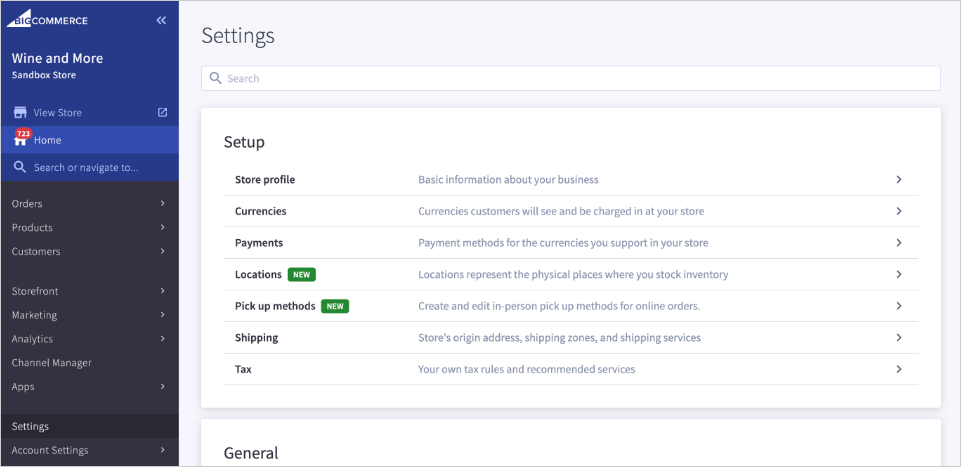Viewport: 961px width, 467px height.
Task: Select Settings in the sidebar
Action: tap(89, 427)
